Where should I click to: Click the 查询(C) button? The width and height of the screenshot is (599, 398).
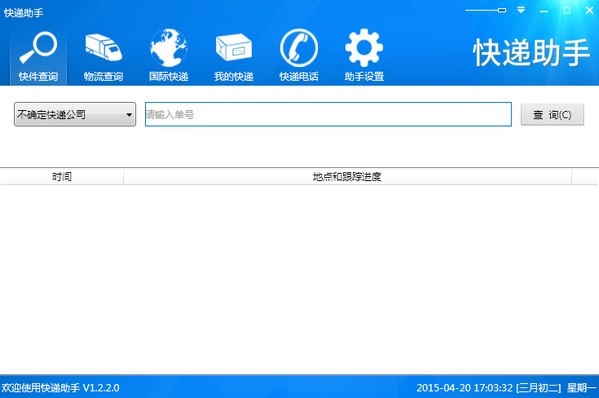coord(552,115)
